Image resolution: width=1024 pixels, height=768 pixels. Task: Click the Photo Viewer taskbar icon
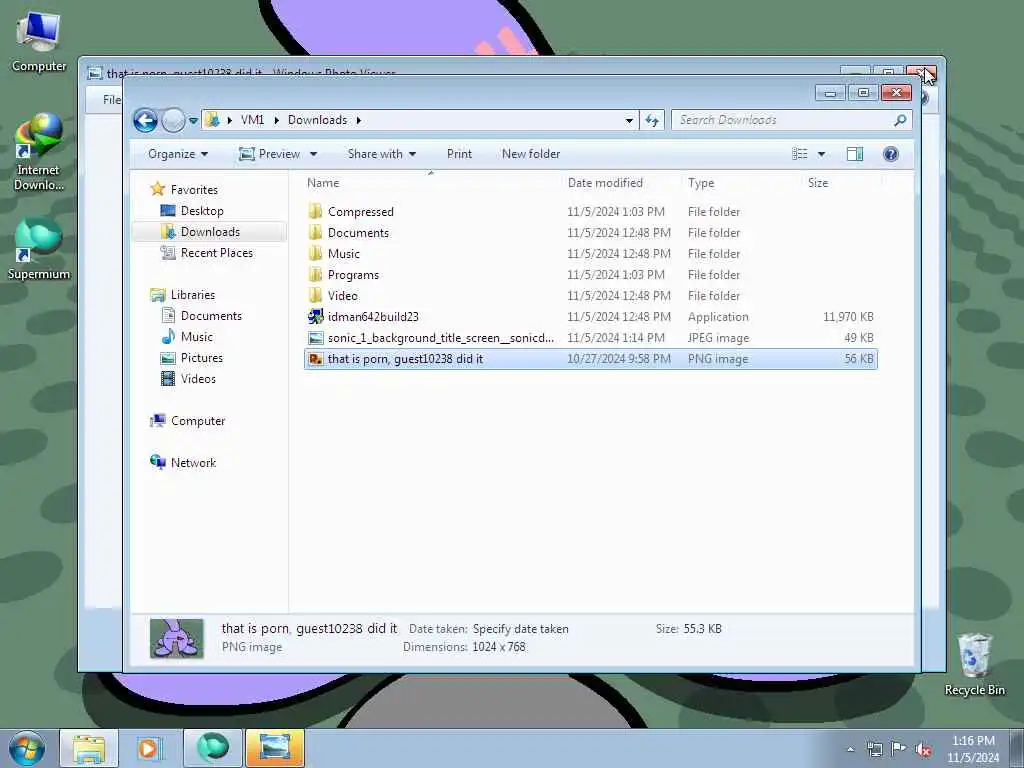coord(274,748)
